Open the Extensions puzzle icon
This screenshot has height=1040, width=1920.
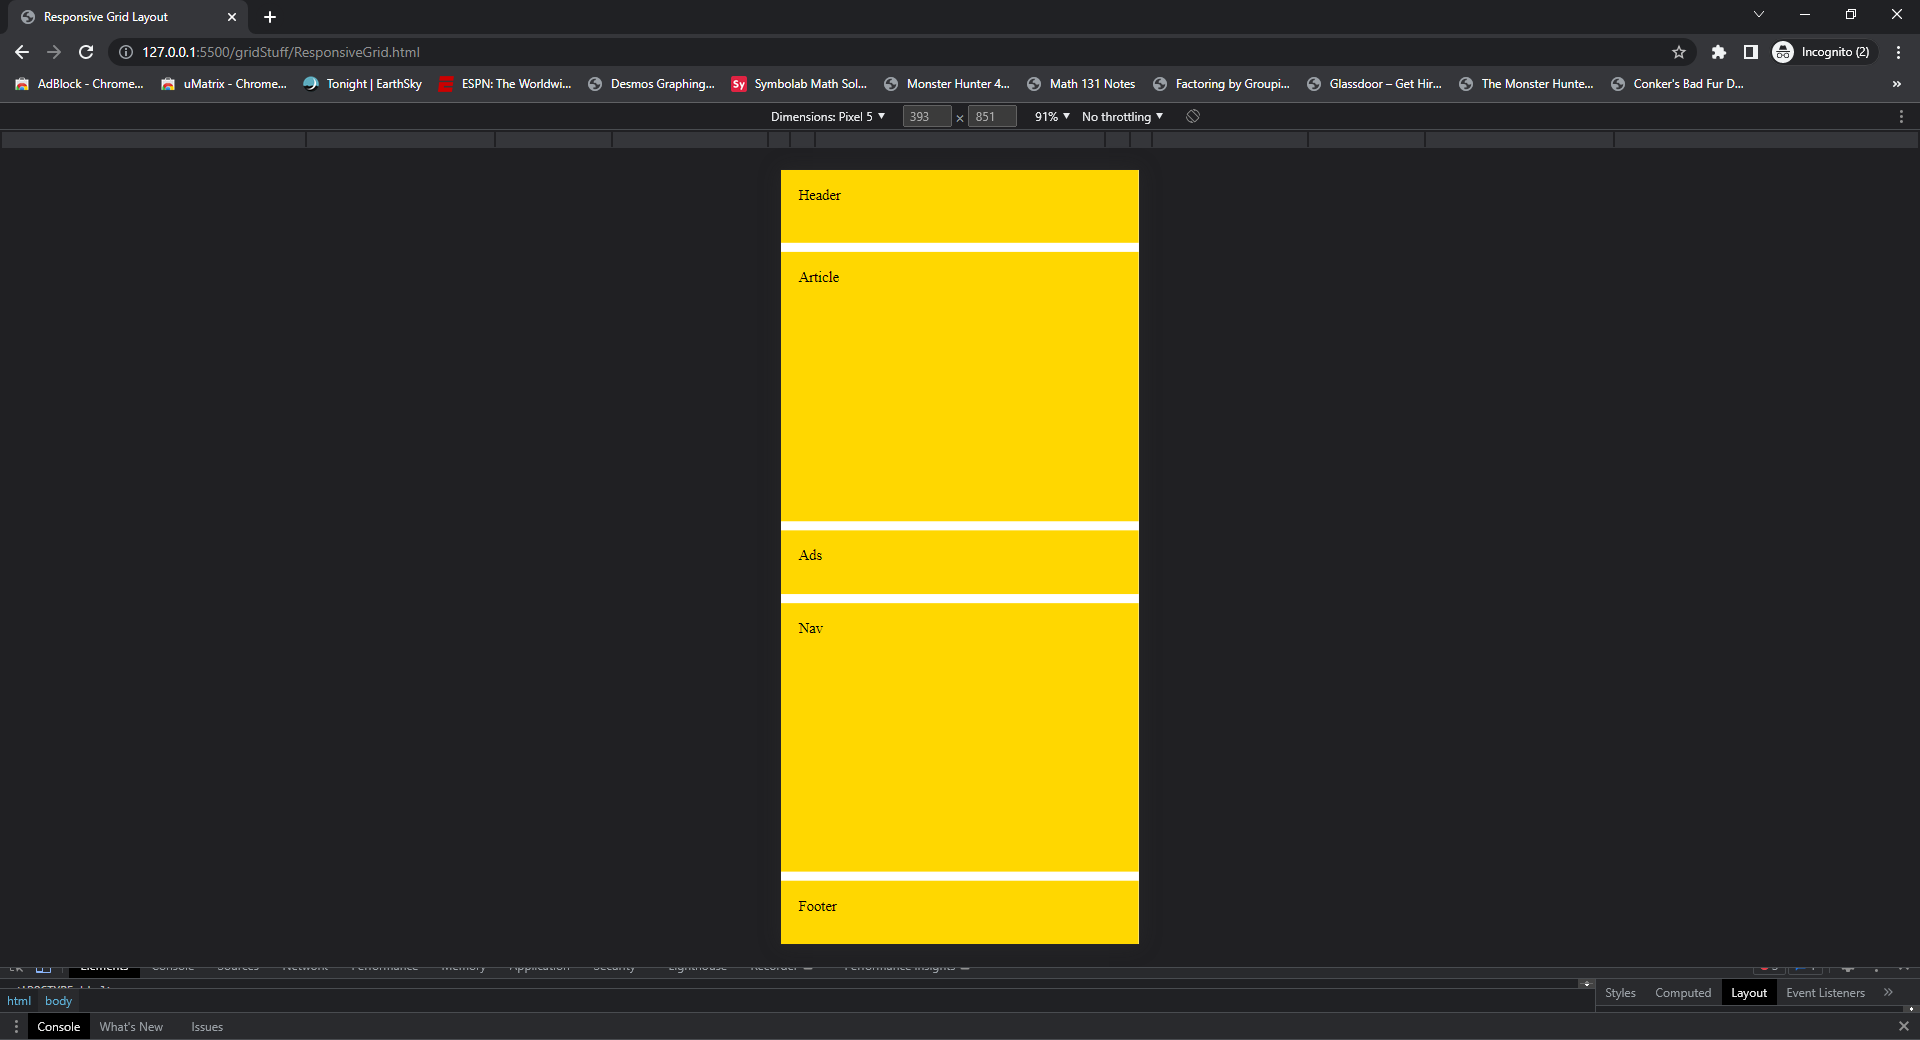[1719, 52]
